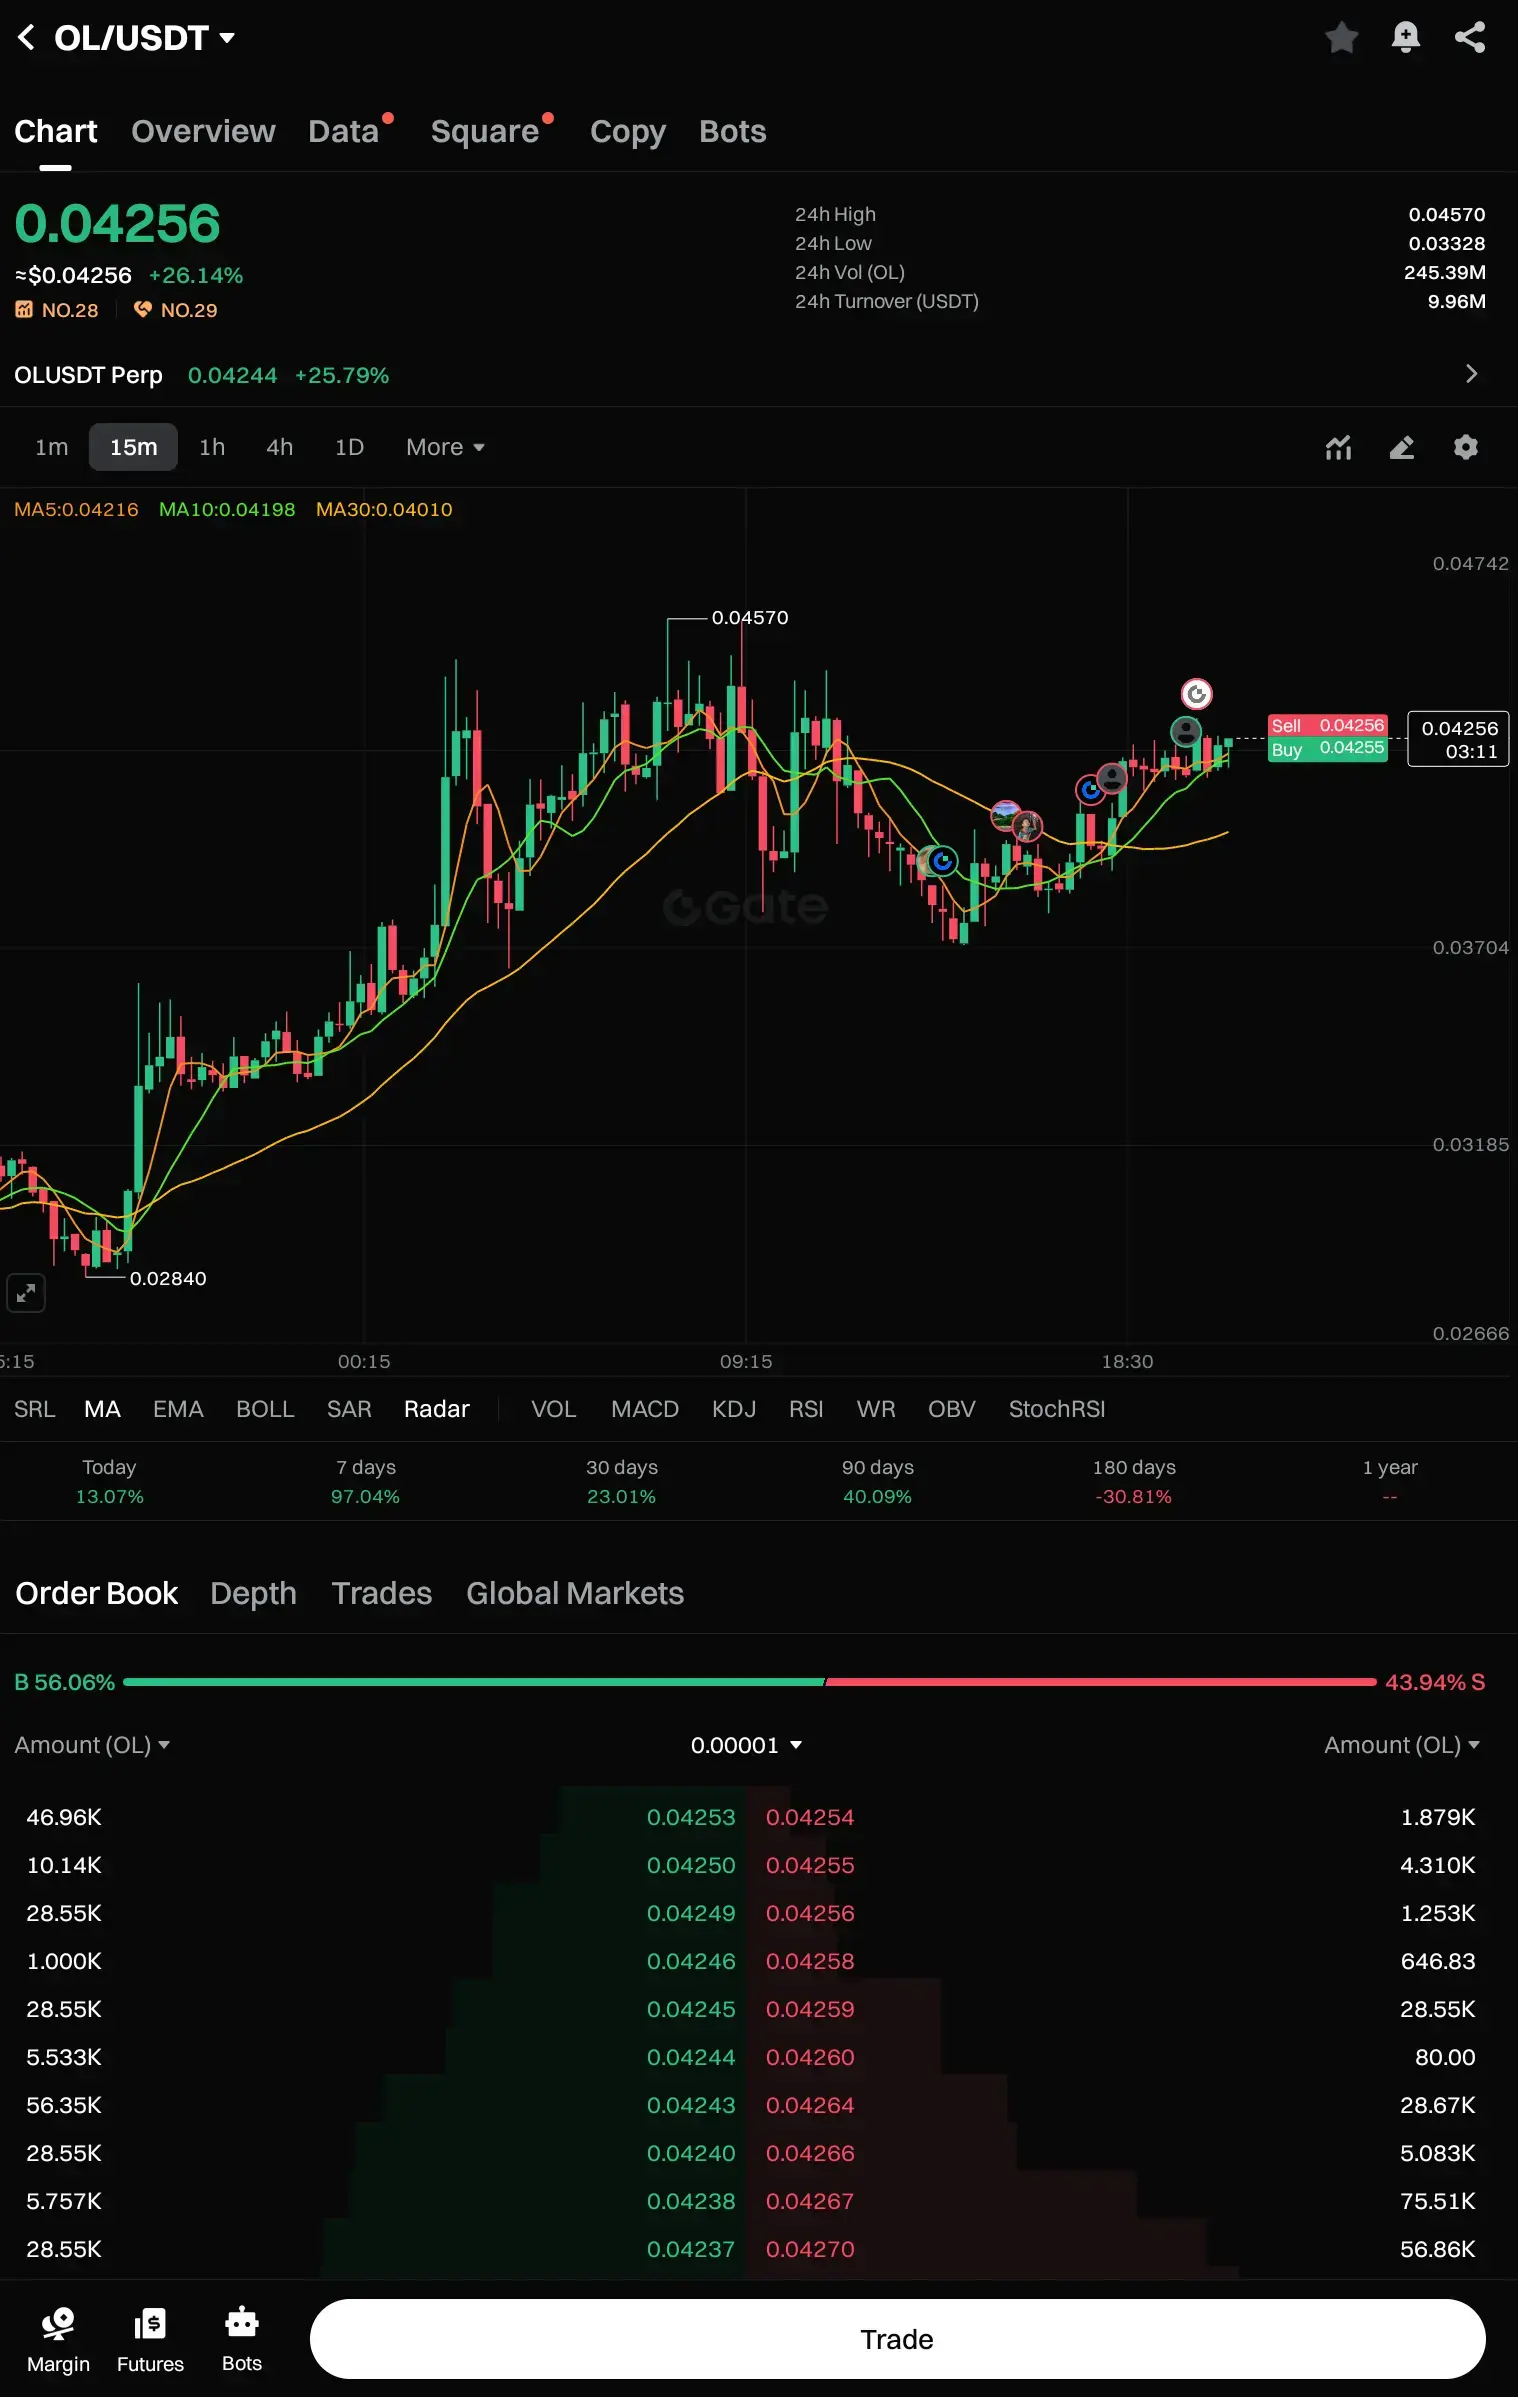Enable the WR sub-indicator
This screenshot has width=1521, height=2397.
(876, 1409)
